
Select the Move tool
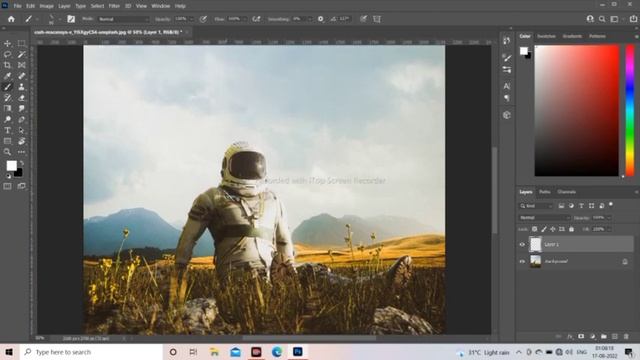tap(7, 43)
